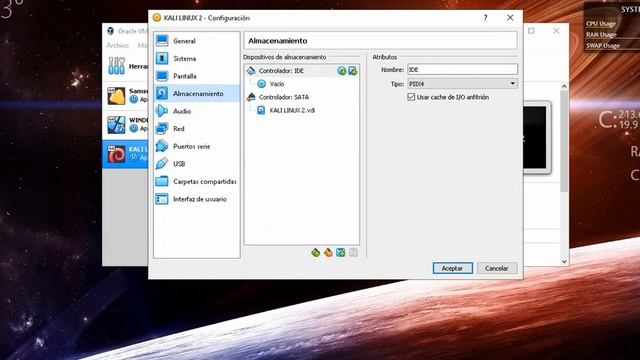640x360 pixels.
Task: Click scrollbar up arrow in VirtualBox Manager
Action: (x=564, y=86)
